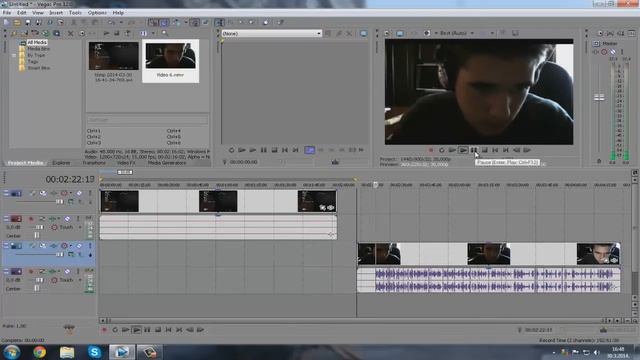
Task: Click Loop playback in video preview
Action: pyautogui.click(x=441, y=150)
